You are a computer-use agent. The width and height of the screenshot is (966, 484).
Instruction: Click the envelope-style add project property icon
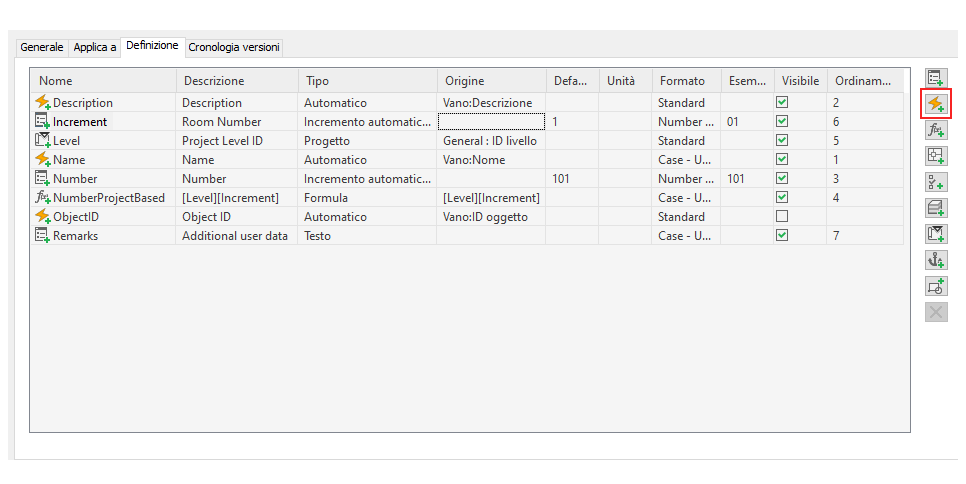pyautogui.click(x=936, y=234)
